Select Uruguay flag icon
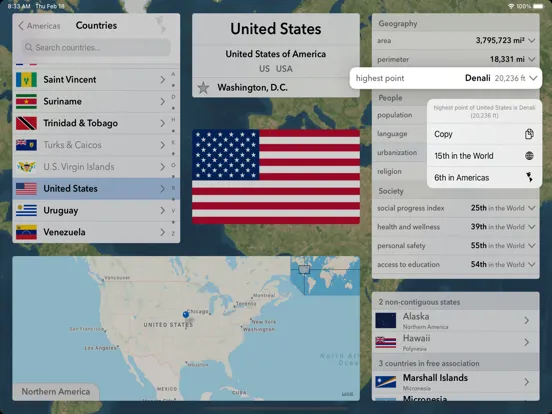 pyautogui.click(x=26, y=210)
